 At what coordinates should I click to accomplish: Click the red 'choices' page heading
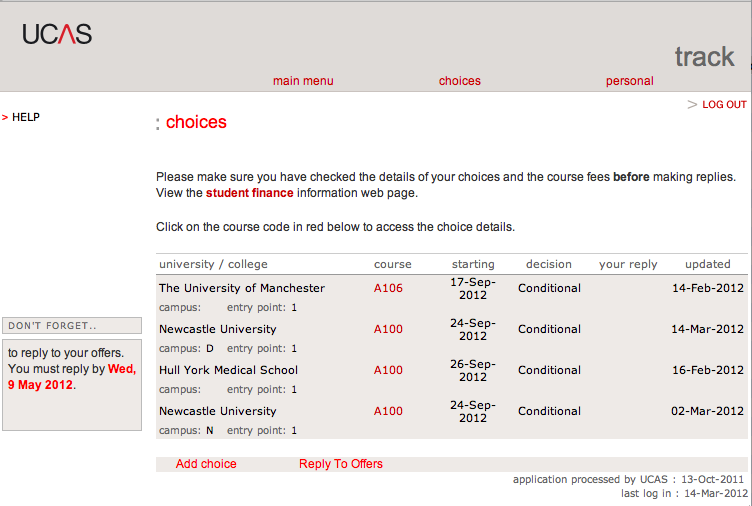(x=196, y=122)
